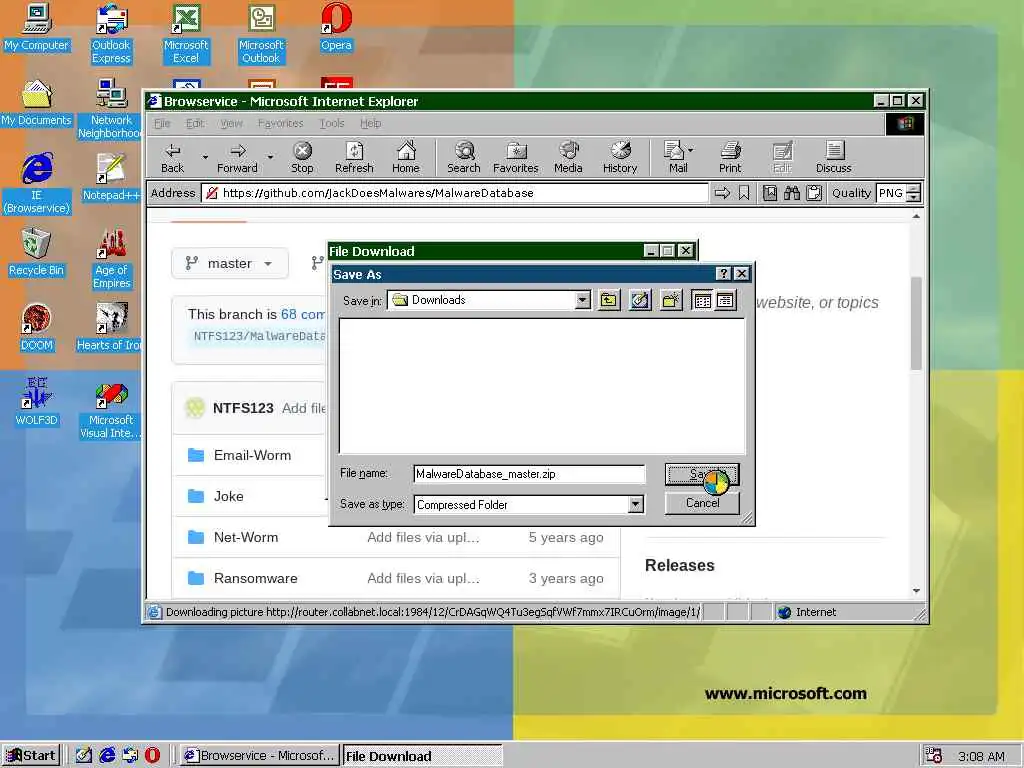Open the Edit menu
The image size is (1024, 768).
(x=195, y=123)
